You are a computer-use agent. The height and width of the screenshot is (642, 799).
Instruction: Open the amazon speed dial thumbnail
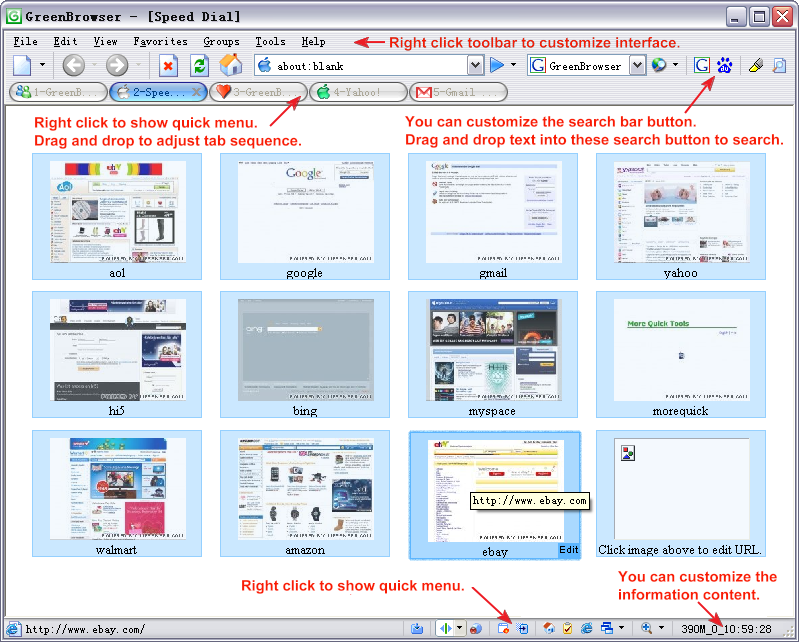305,489
